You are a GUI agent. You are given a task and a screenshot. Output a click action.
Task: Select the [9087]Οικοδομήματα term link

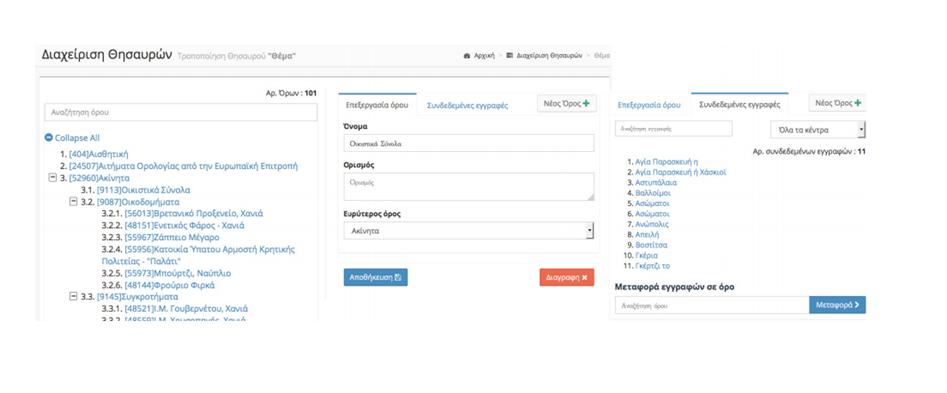coord(138,202)
